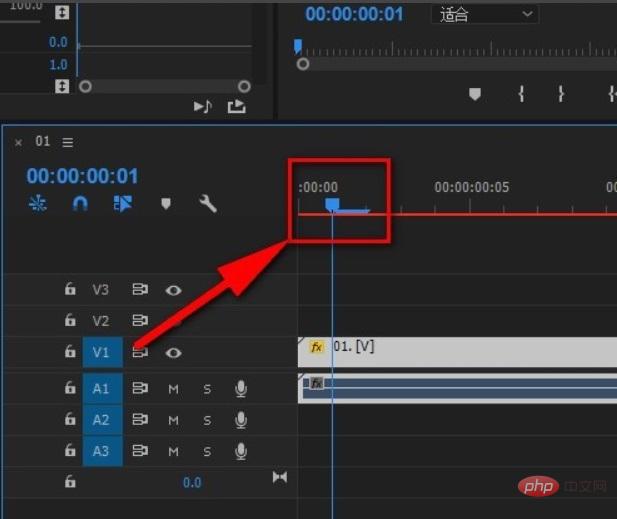Hide the V3 track output eye
Screen dimensions: 617x519
(174, 290)
